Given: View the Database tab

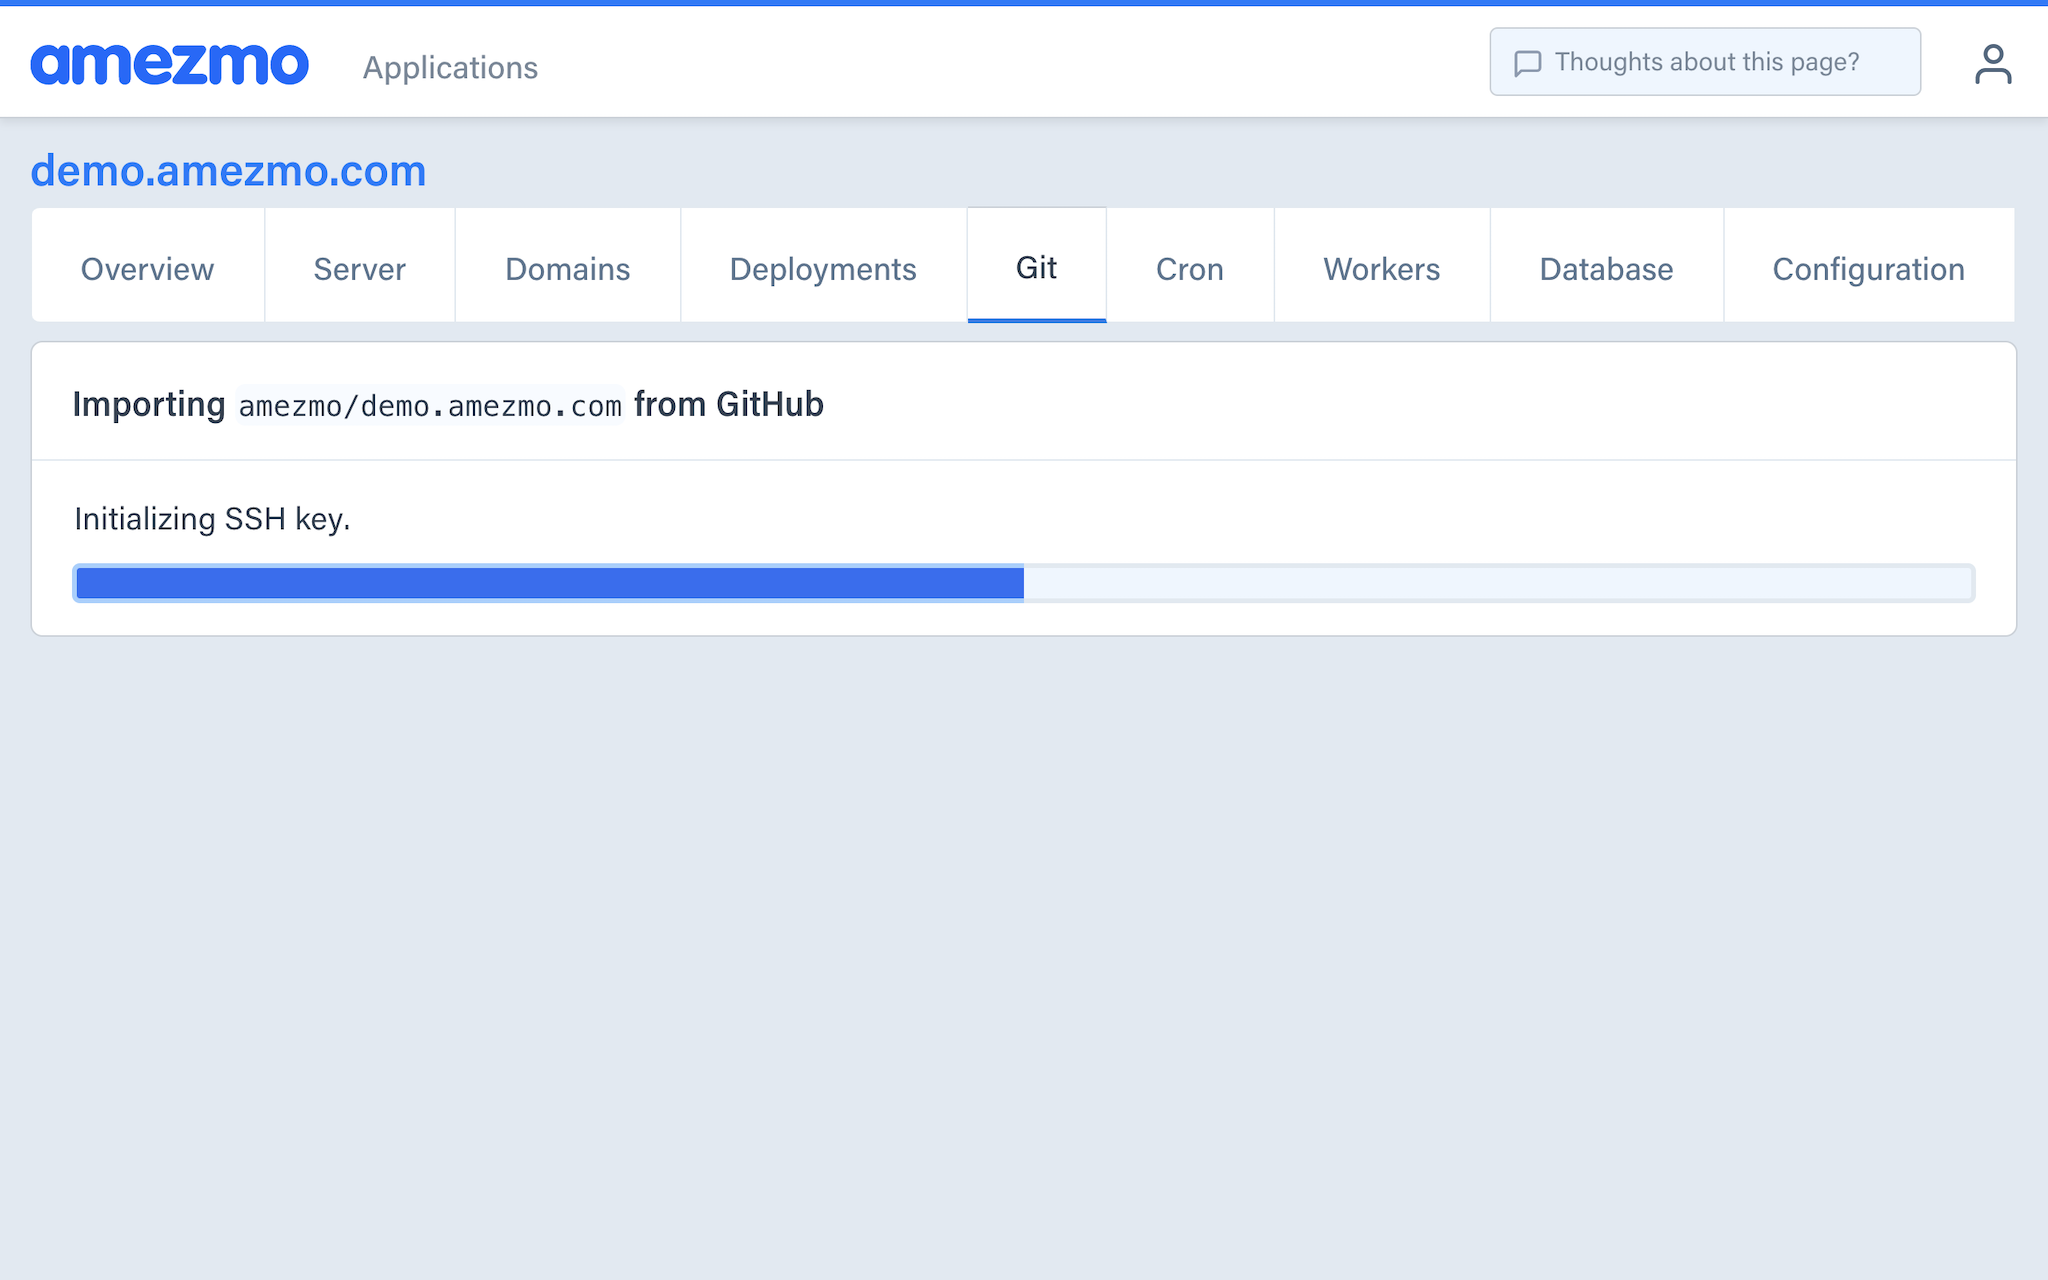Looking at the screenshot, I should point(1606,268).
